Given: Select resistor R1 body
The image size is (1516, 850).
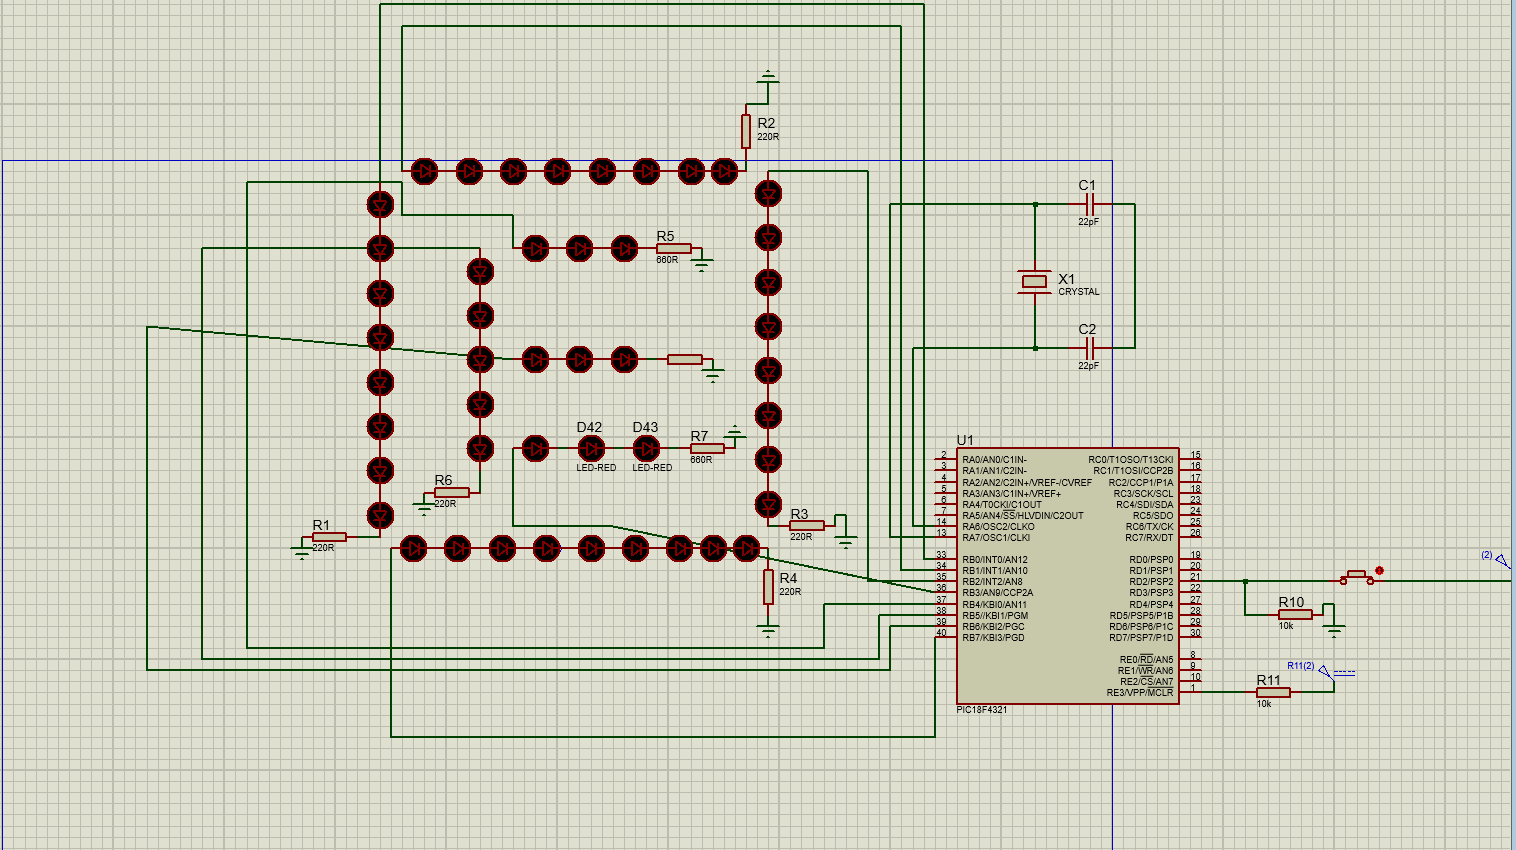Looking at the screenshot, I should pyautogui.click(x=329, y=537).
